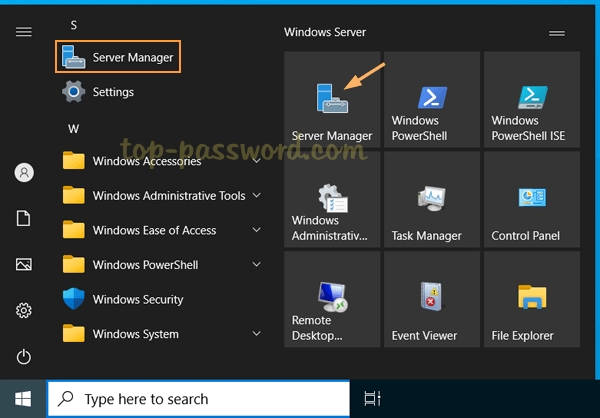600x418 pixels.
Task: Launch the Event Viewer tile
Action: pyautogui.click(x=431, y=299)
